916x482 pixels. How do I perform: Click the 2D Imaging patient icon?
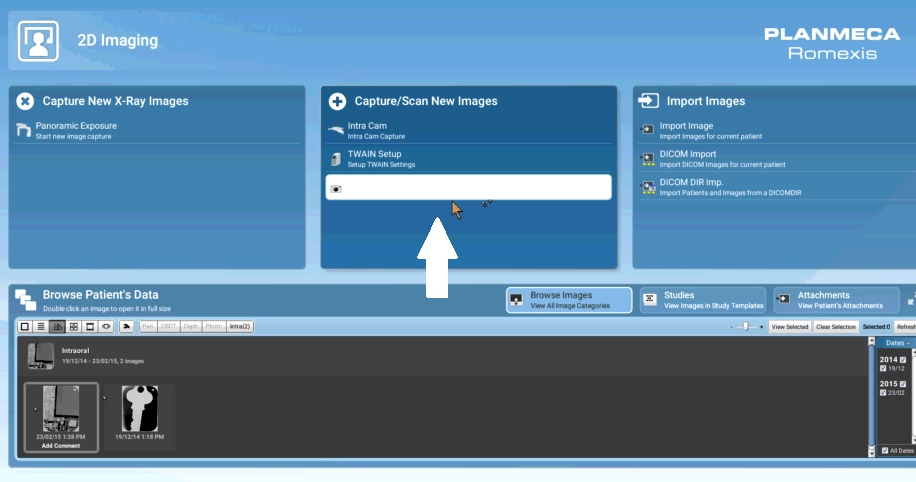click(38, 41)
